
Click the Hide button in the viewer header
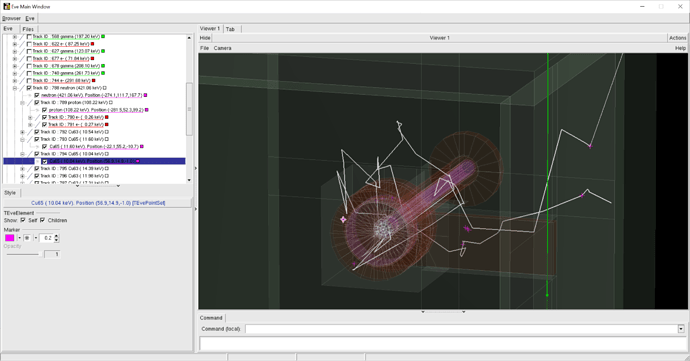(x=205, y=38)
